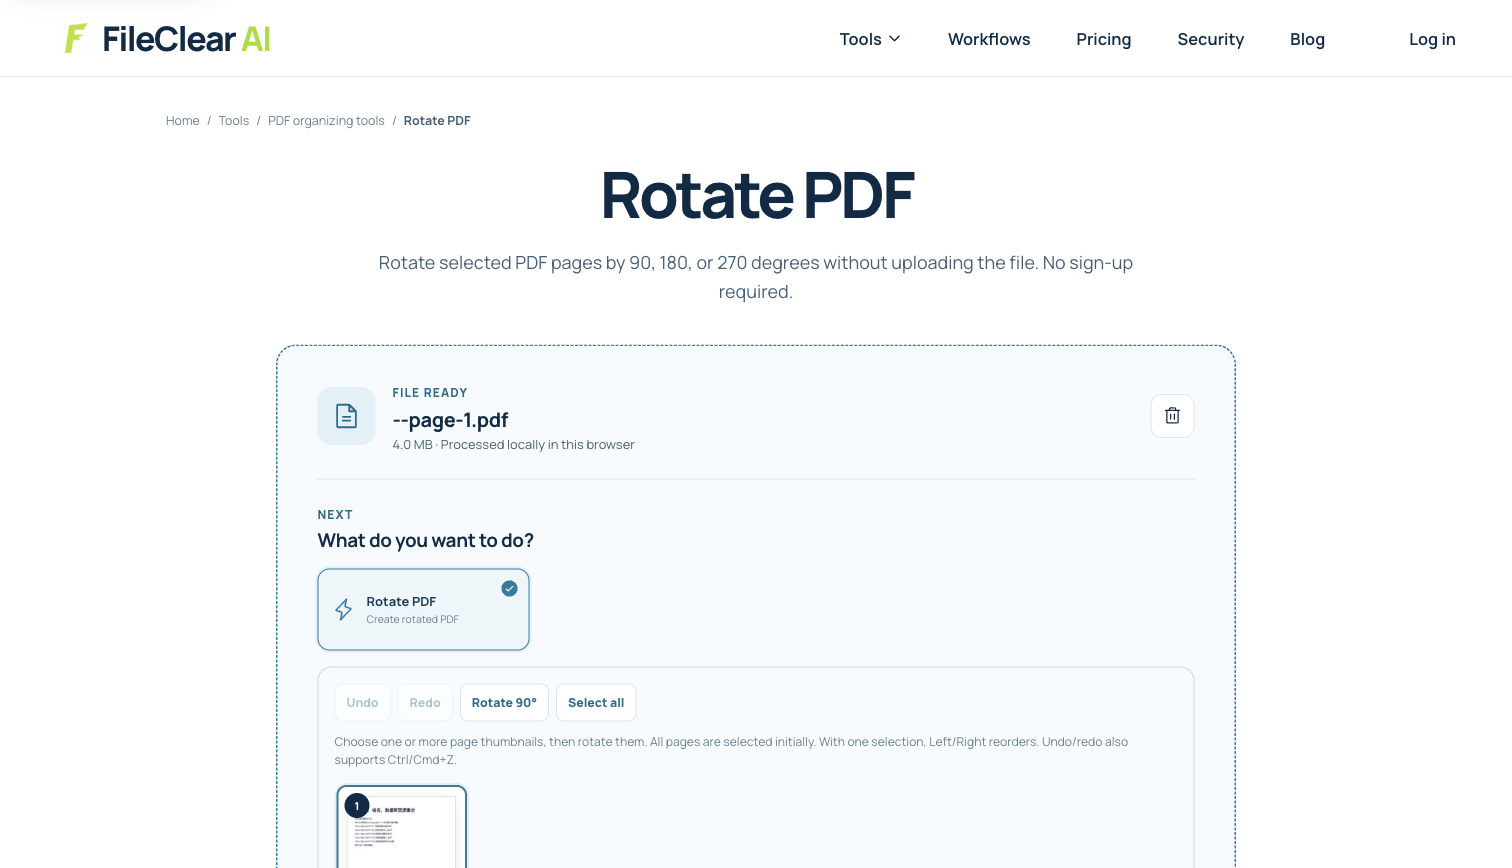Click the page number 1 badge

point(357,806)
